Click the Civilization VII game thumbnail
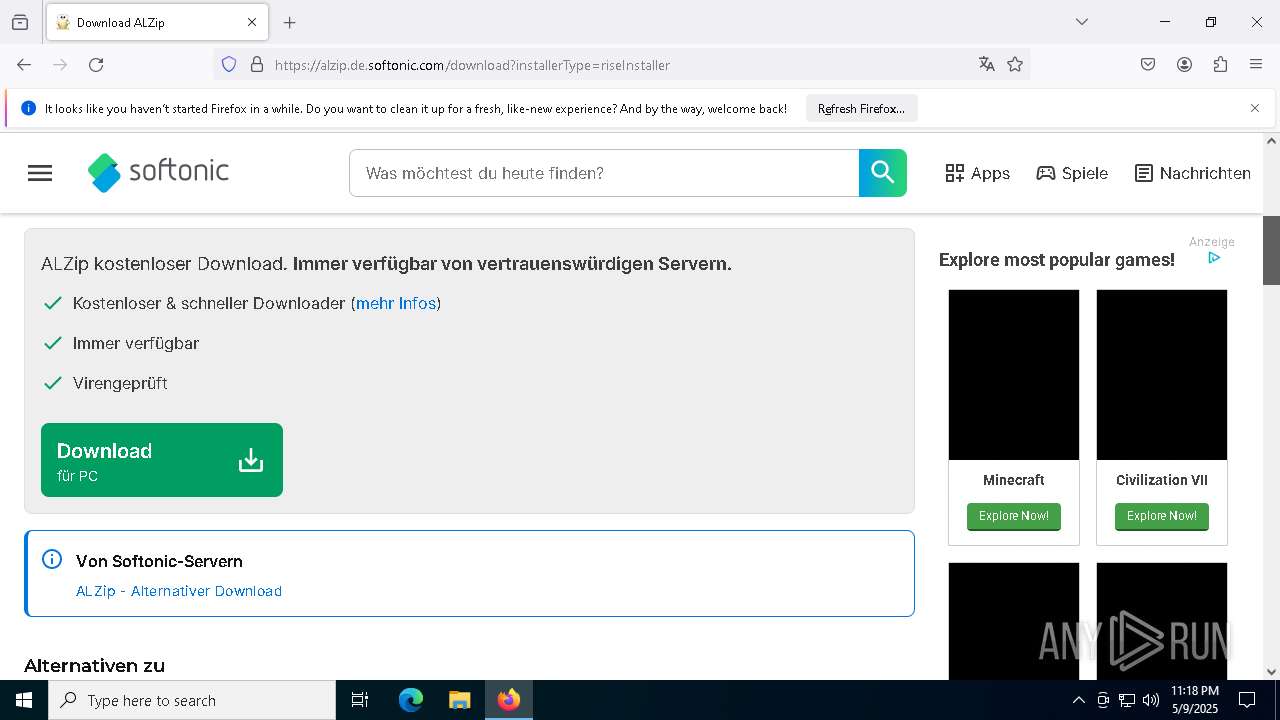 (x=1162, y=375)
